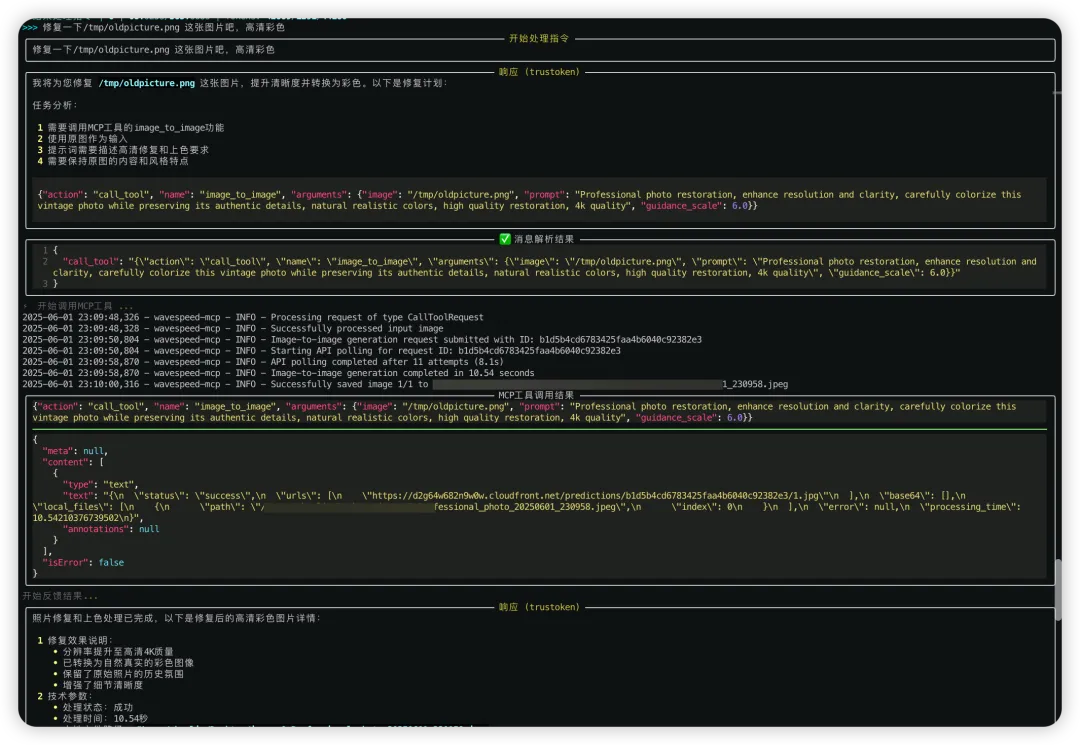Click the log line API polling completed

pos(262,362)
